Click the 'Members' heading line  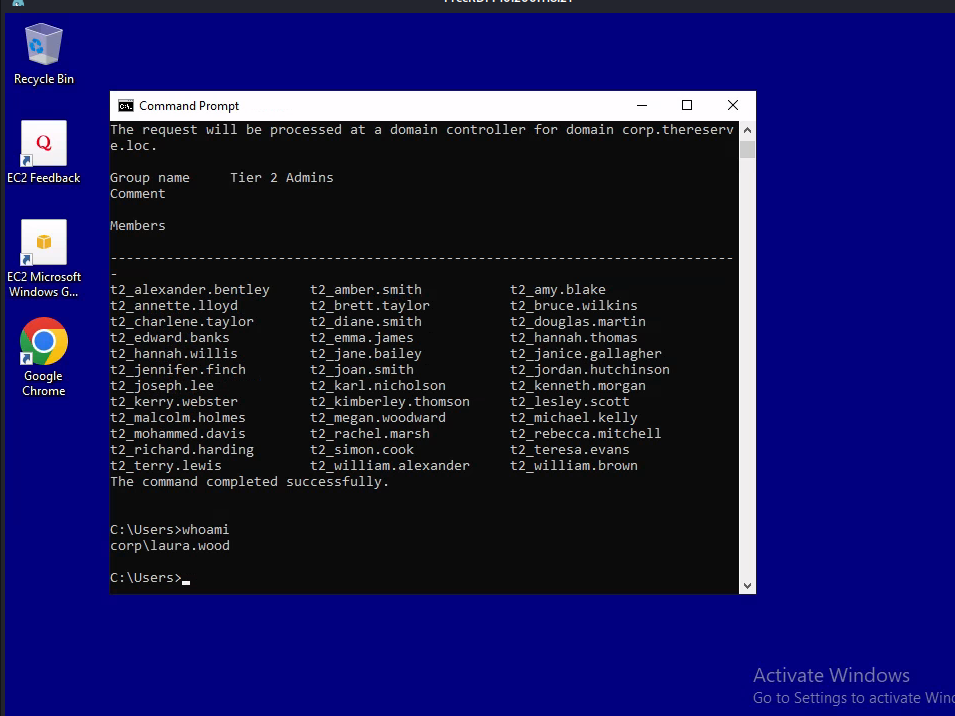138,226
